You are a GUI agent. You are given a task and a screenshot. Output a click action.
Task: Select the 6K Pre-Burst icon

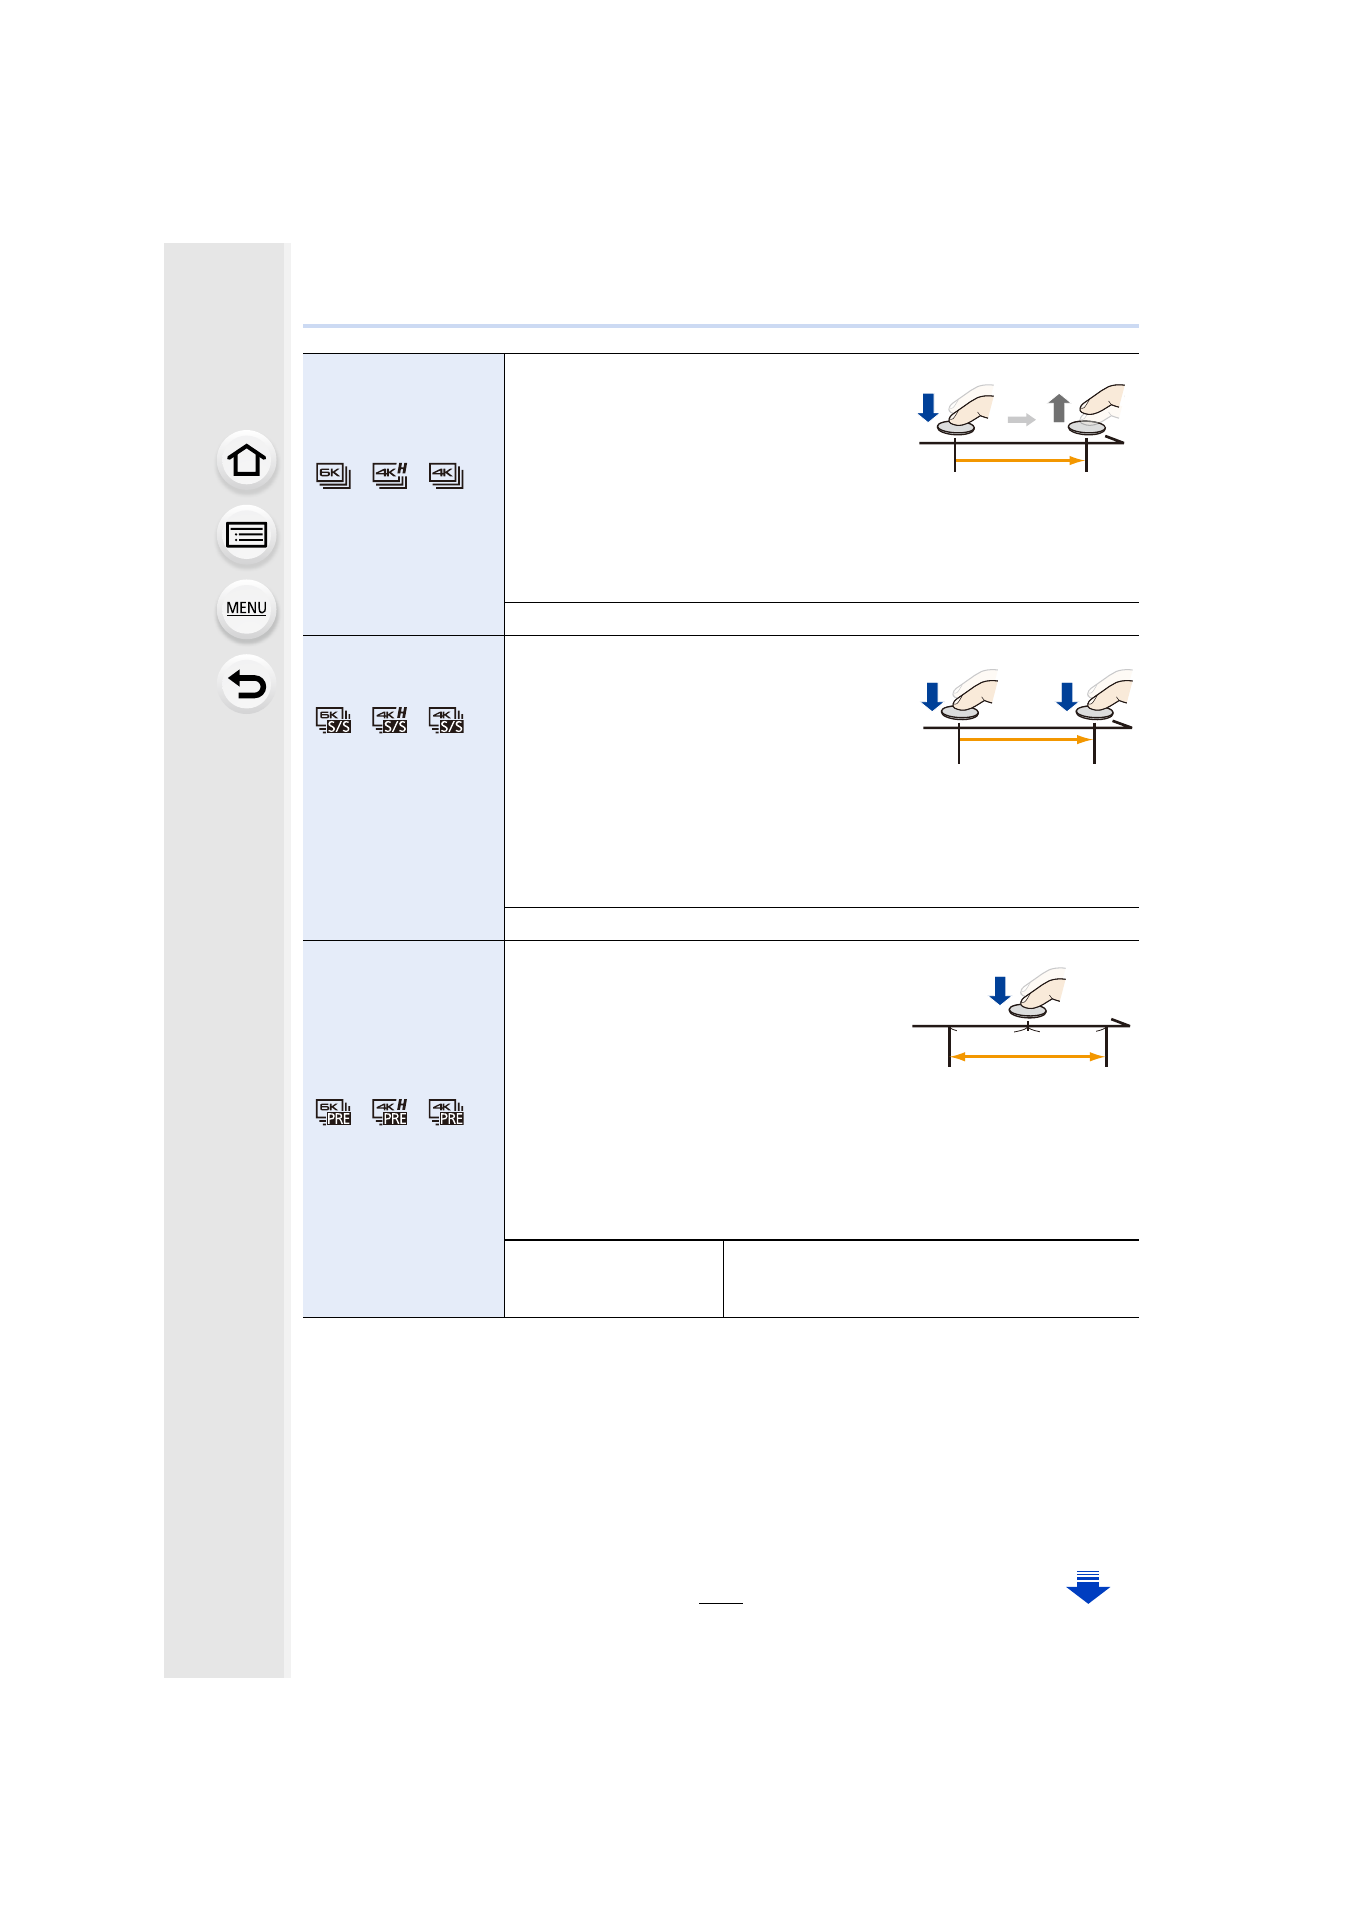coord(334,1112)
